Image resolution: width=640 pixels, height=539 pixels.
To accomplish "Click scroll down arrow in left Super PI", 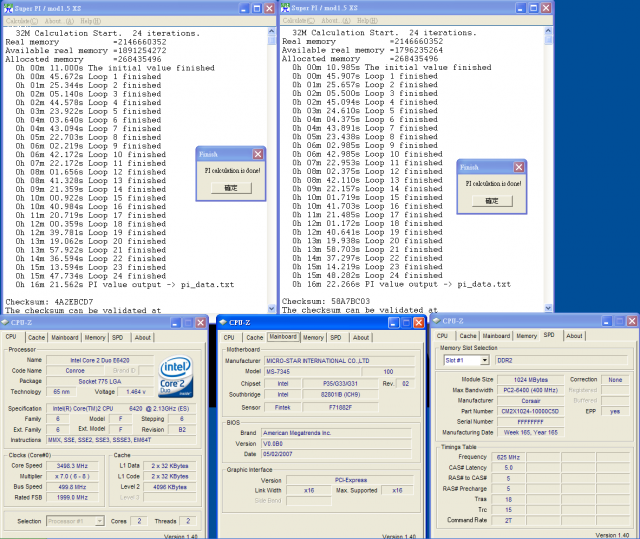I will [x=272, y=309].
